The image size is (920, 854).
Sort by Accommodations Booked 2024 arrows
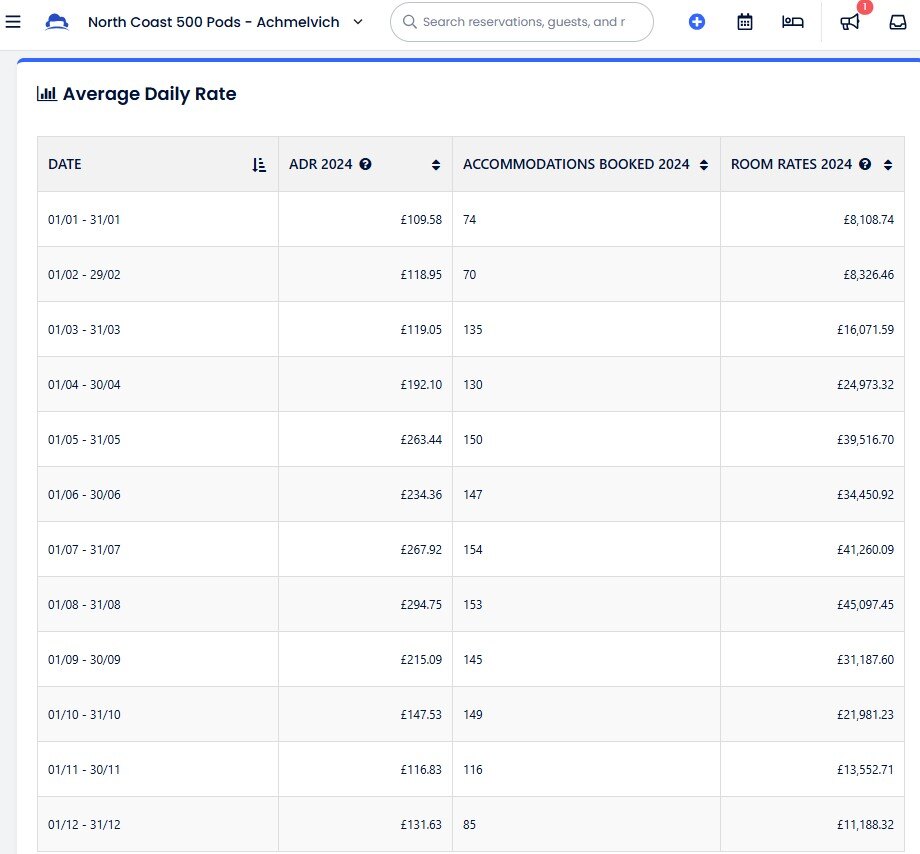click(x=704, y=165)
